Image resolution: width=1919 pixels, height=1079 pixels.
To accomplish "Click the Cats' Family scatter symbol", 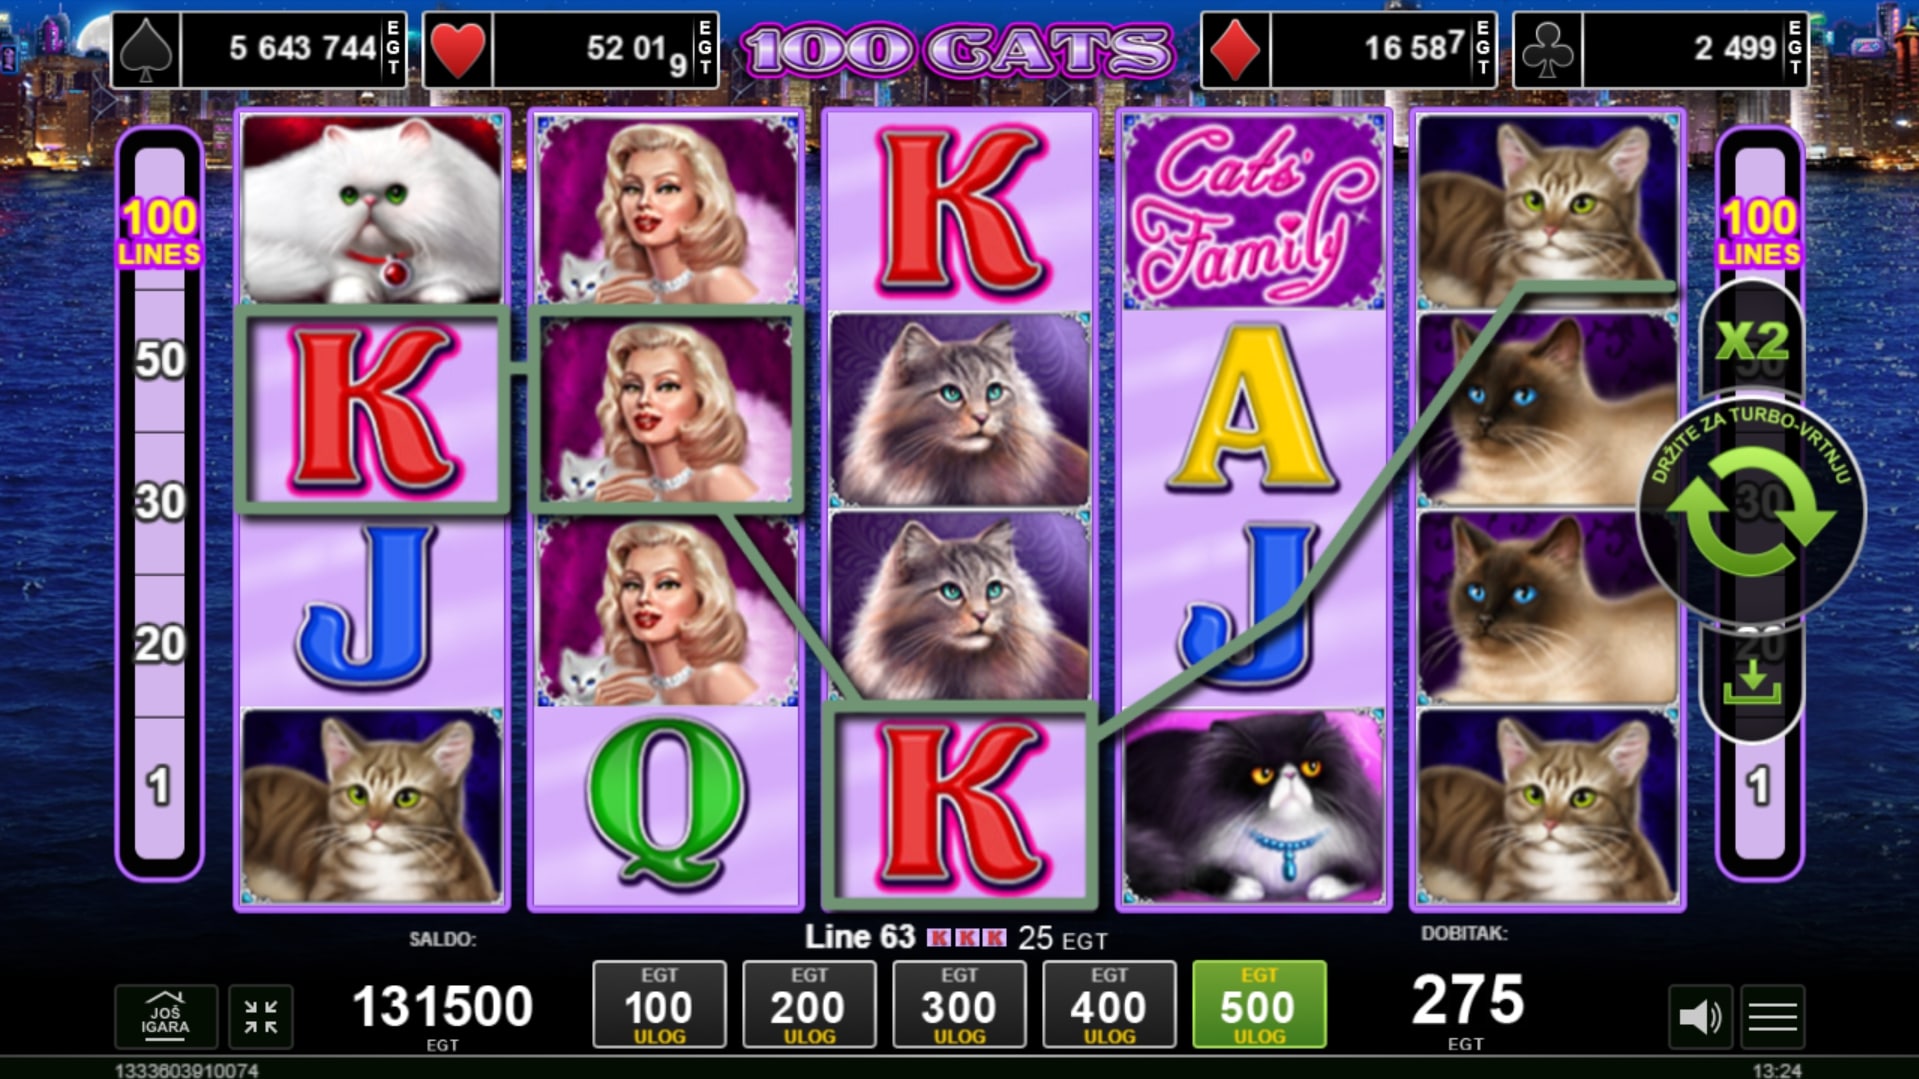I will [x=1254, y=211].
